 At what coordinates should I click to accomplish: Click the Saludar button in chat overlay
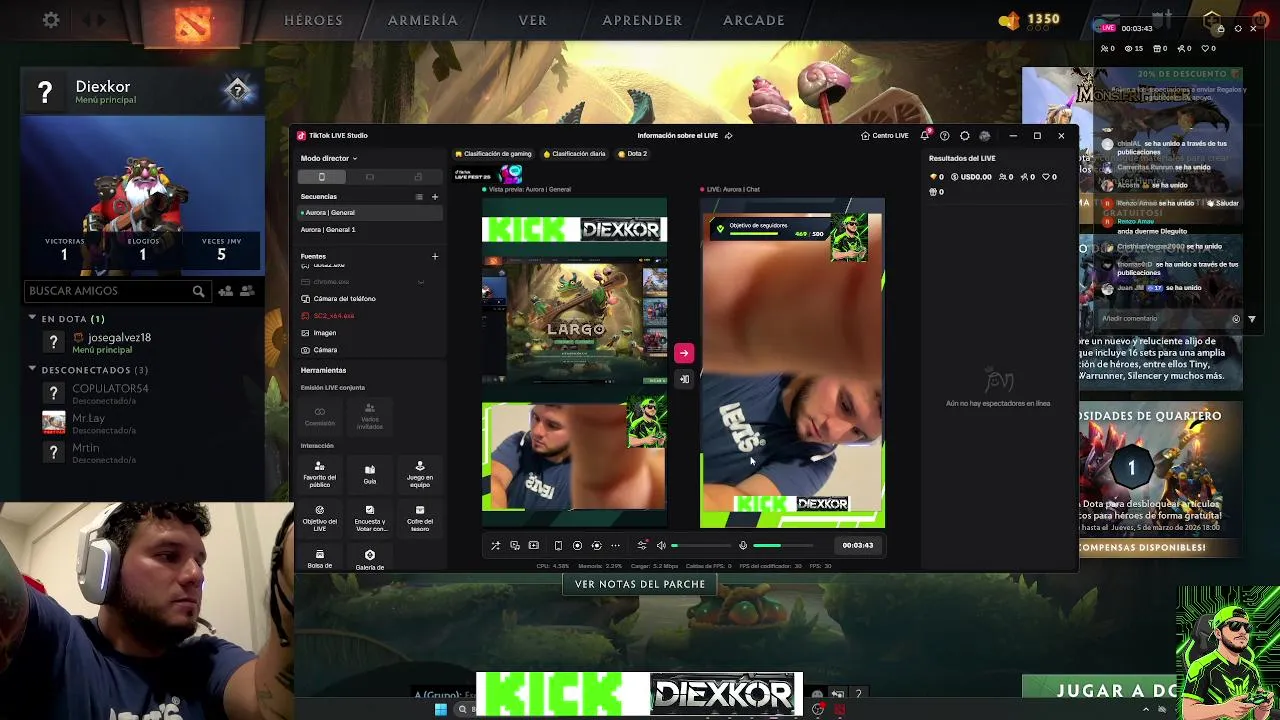[1224, 203]
